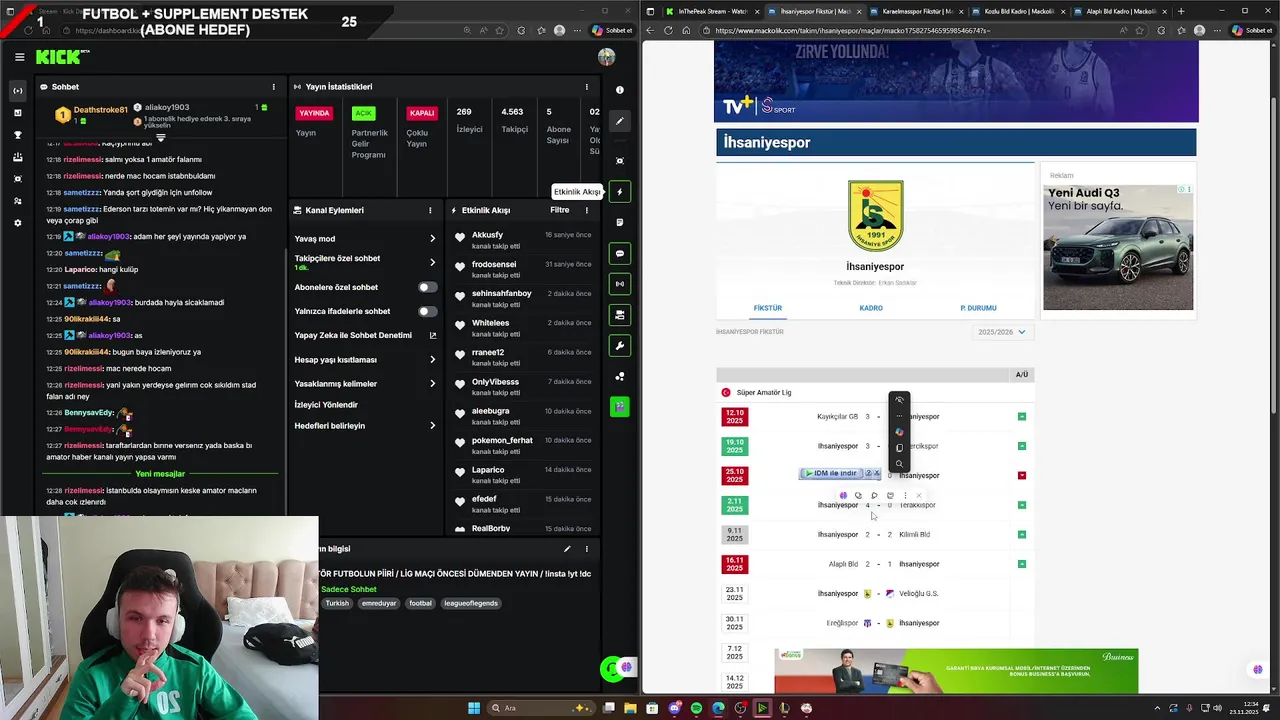Click the Kick profile avatar
Screen dimensions: 1280x720
click(606, 57)
